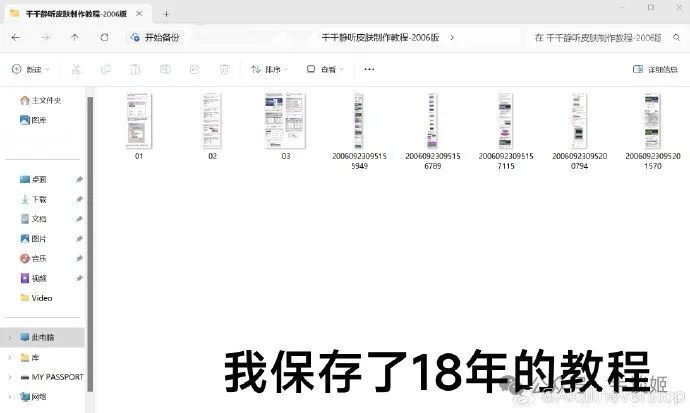
Task: Expand the MY PASSPORT drive node
Action: coord(10,377)
